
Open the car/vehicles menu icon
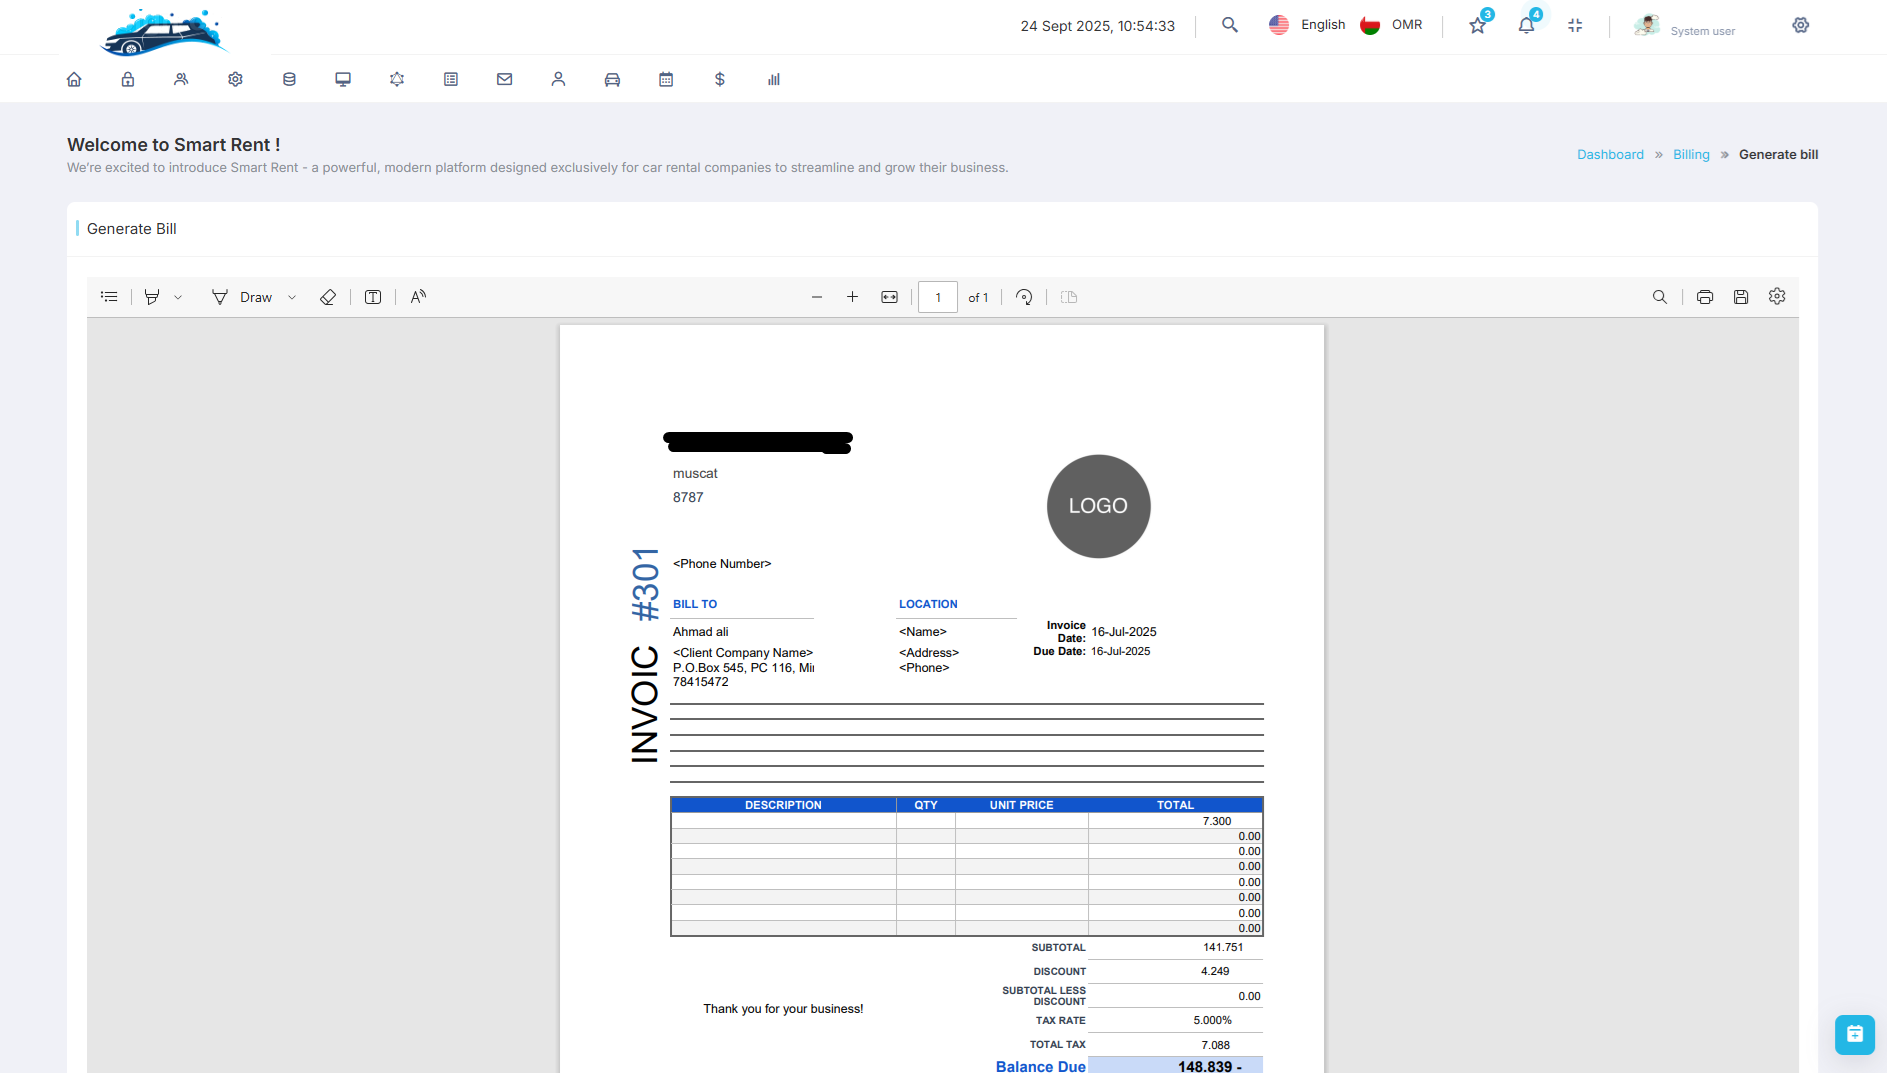click(x=612, y=79)
